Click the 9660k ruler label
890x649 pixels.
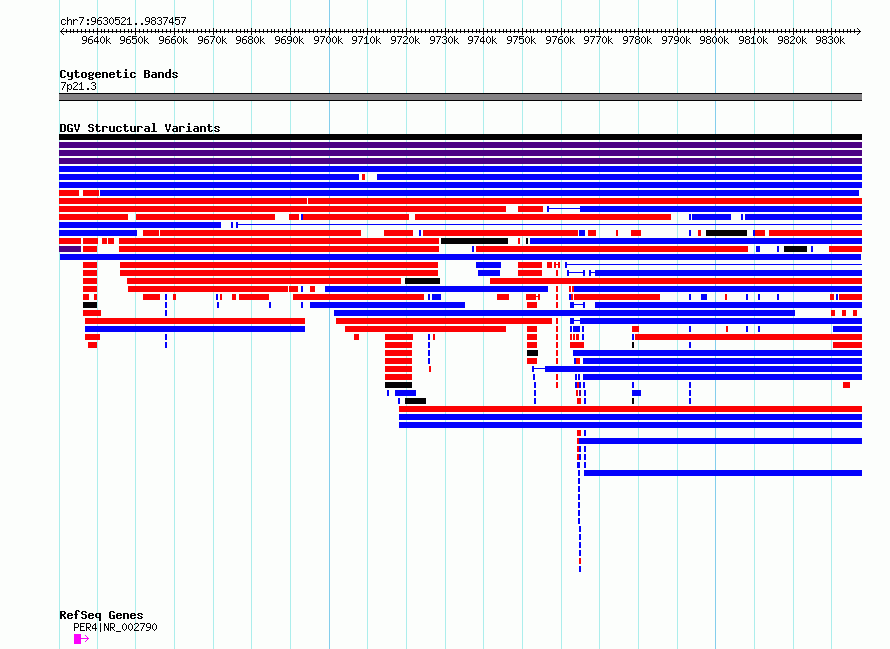pos(173,40)
